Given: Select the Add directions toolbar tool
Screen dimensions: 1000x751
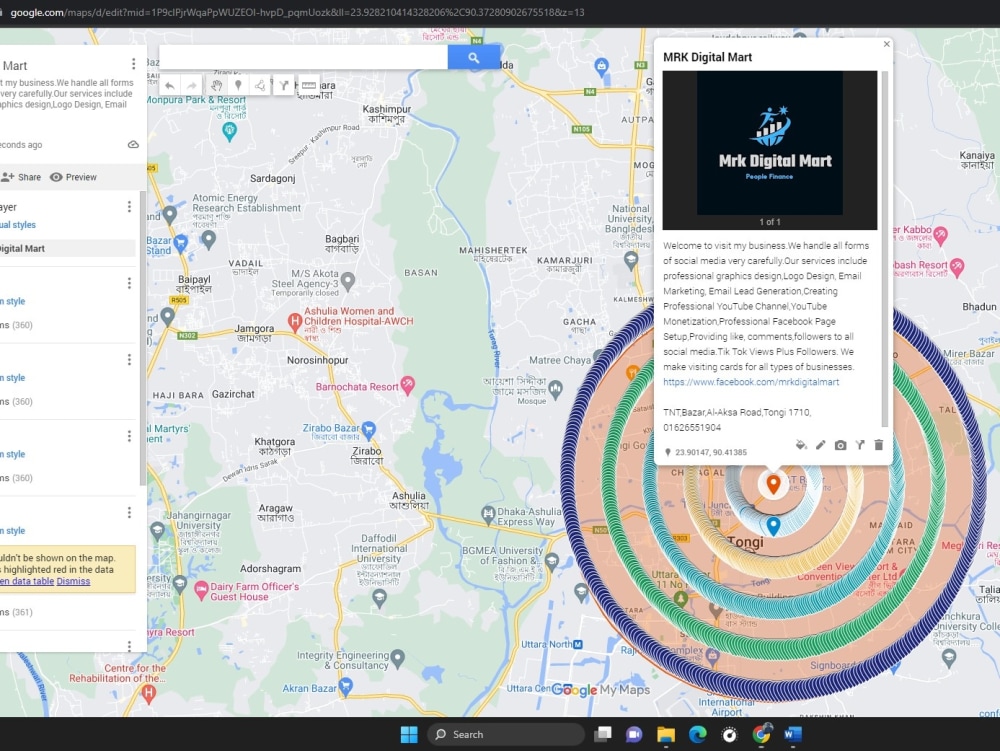Looking at the screenshot, I should coord(285,84).
